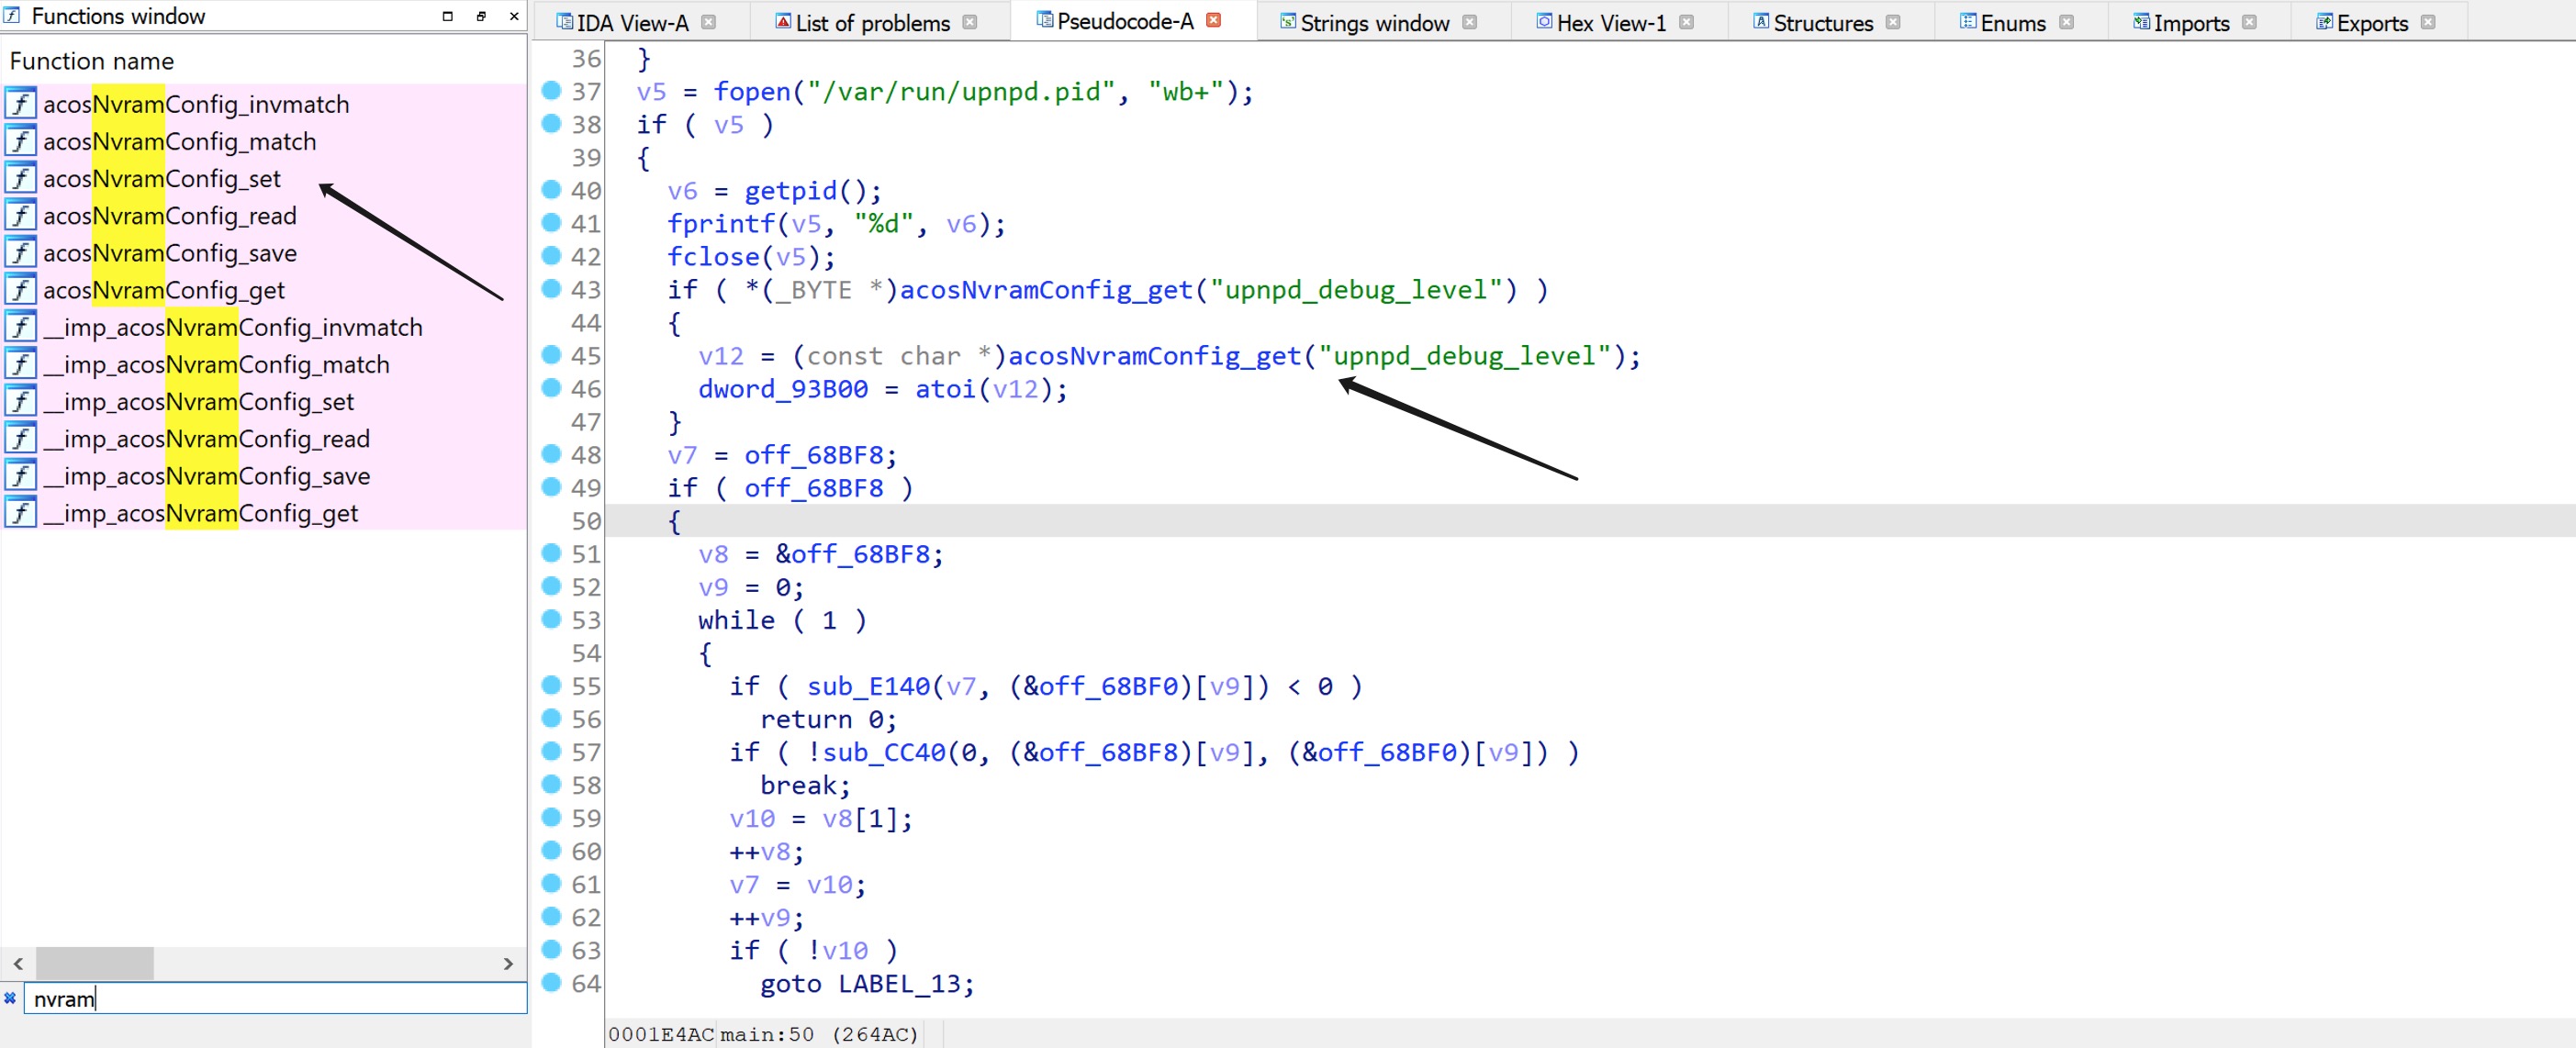The image size is (2576, 1048).
Task: Click the nvram filter input field
Action: tap(275, 998)
